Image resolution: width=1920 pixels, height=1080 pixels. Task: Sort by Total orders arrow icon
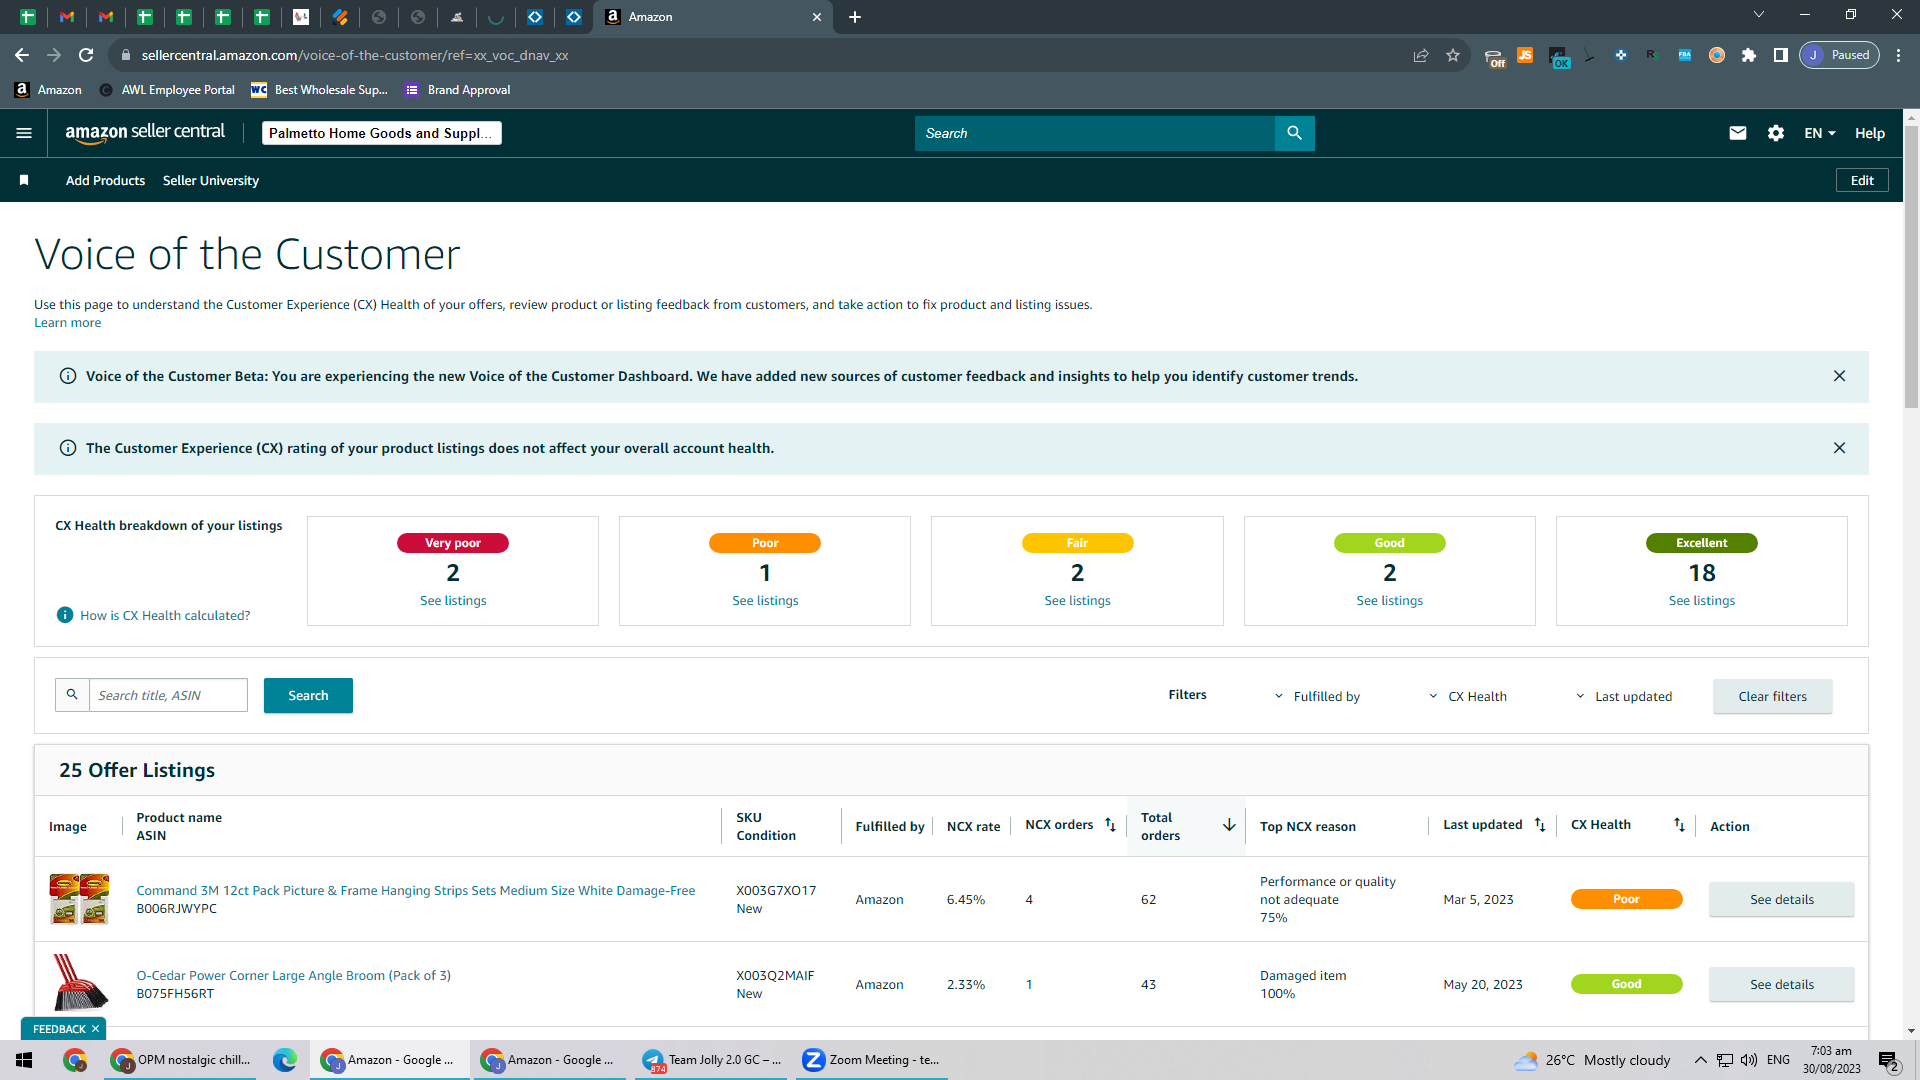1229,825
